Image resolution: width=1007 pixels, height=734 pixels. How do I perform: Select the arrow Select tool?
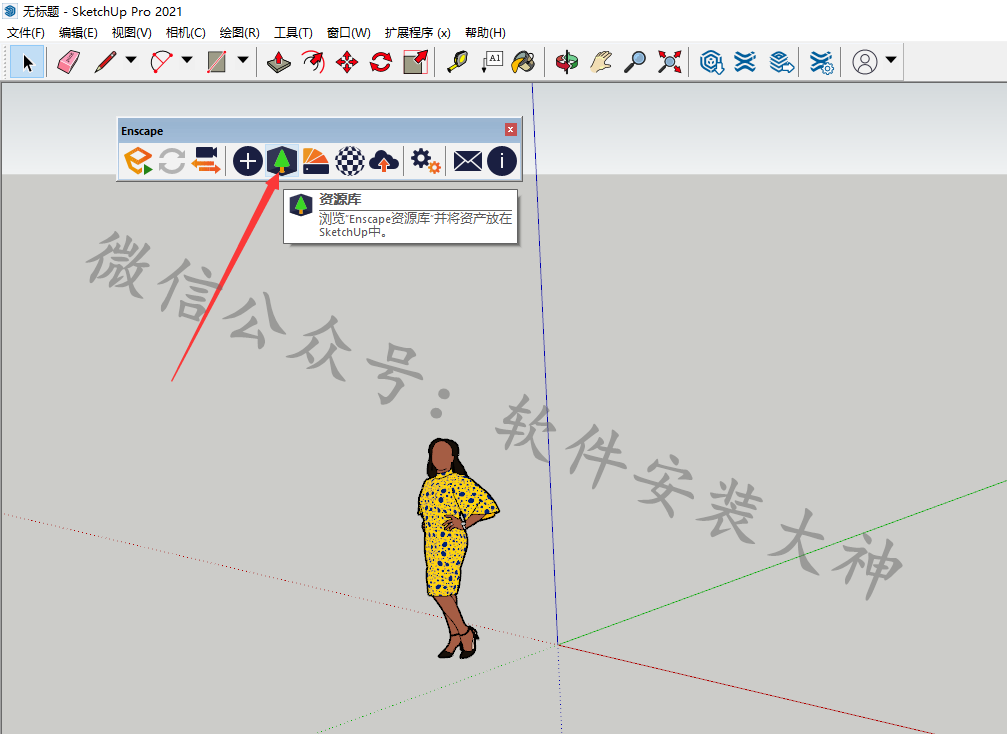pyautogui.click(x=28, y=62)
